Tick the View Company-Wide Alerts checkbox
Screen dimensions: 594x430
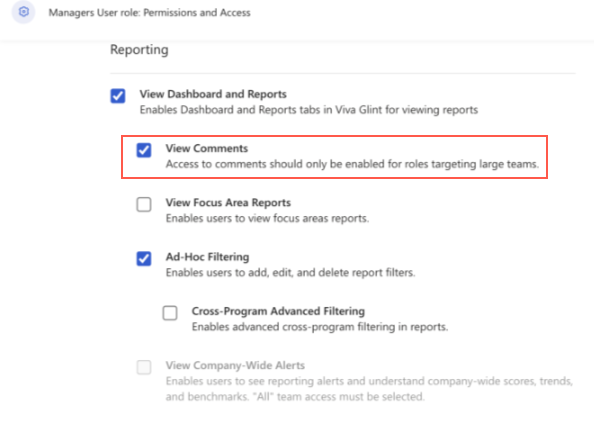point(144,367)
